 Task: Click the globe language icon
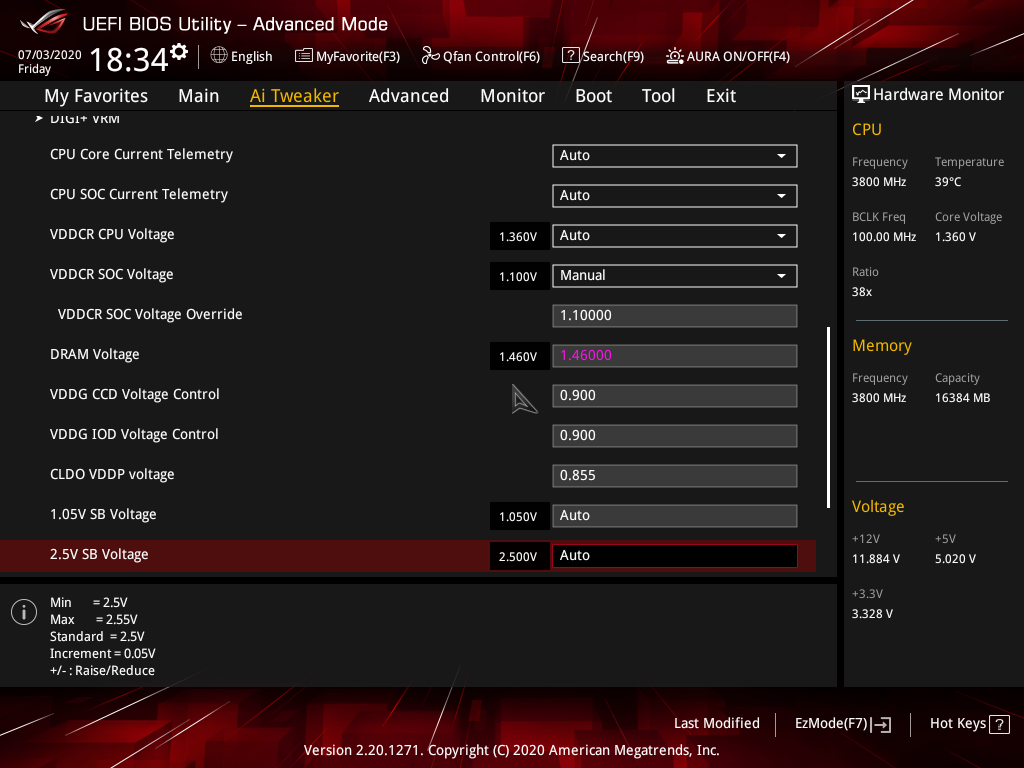tap(219, 56)
